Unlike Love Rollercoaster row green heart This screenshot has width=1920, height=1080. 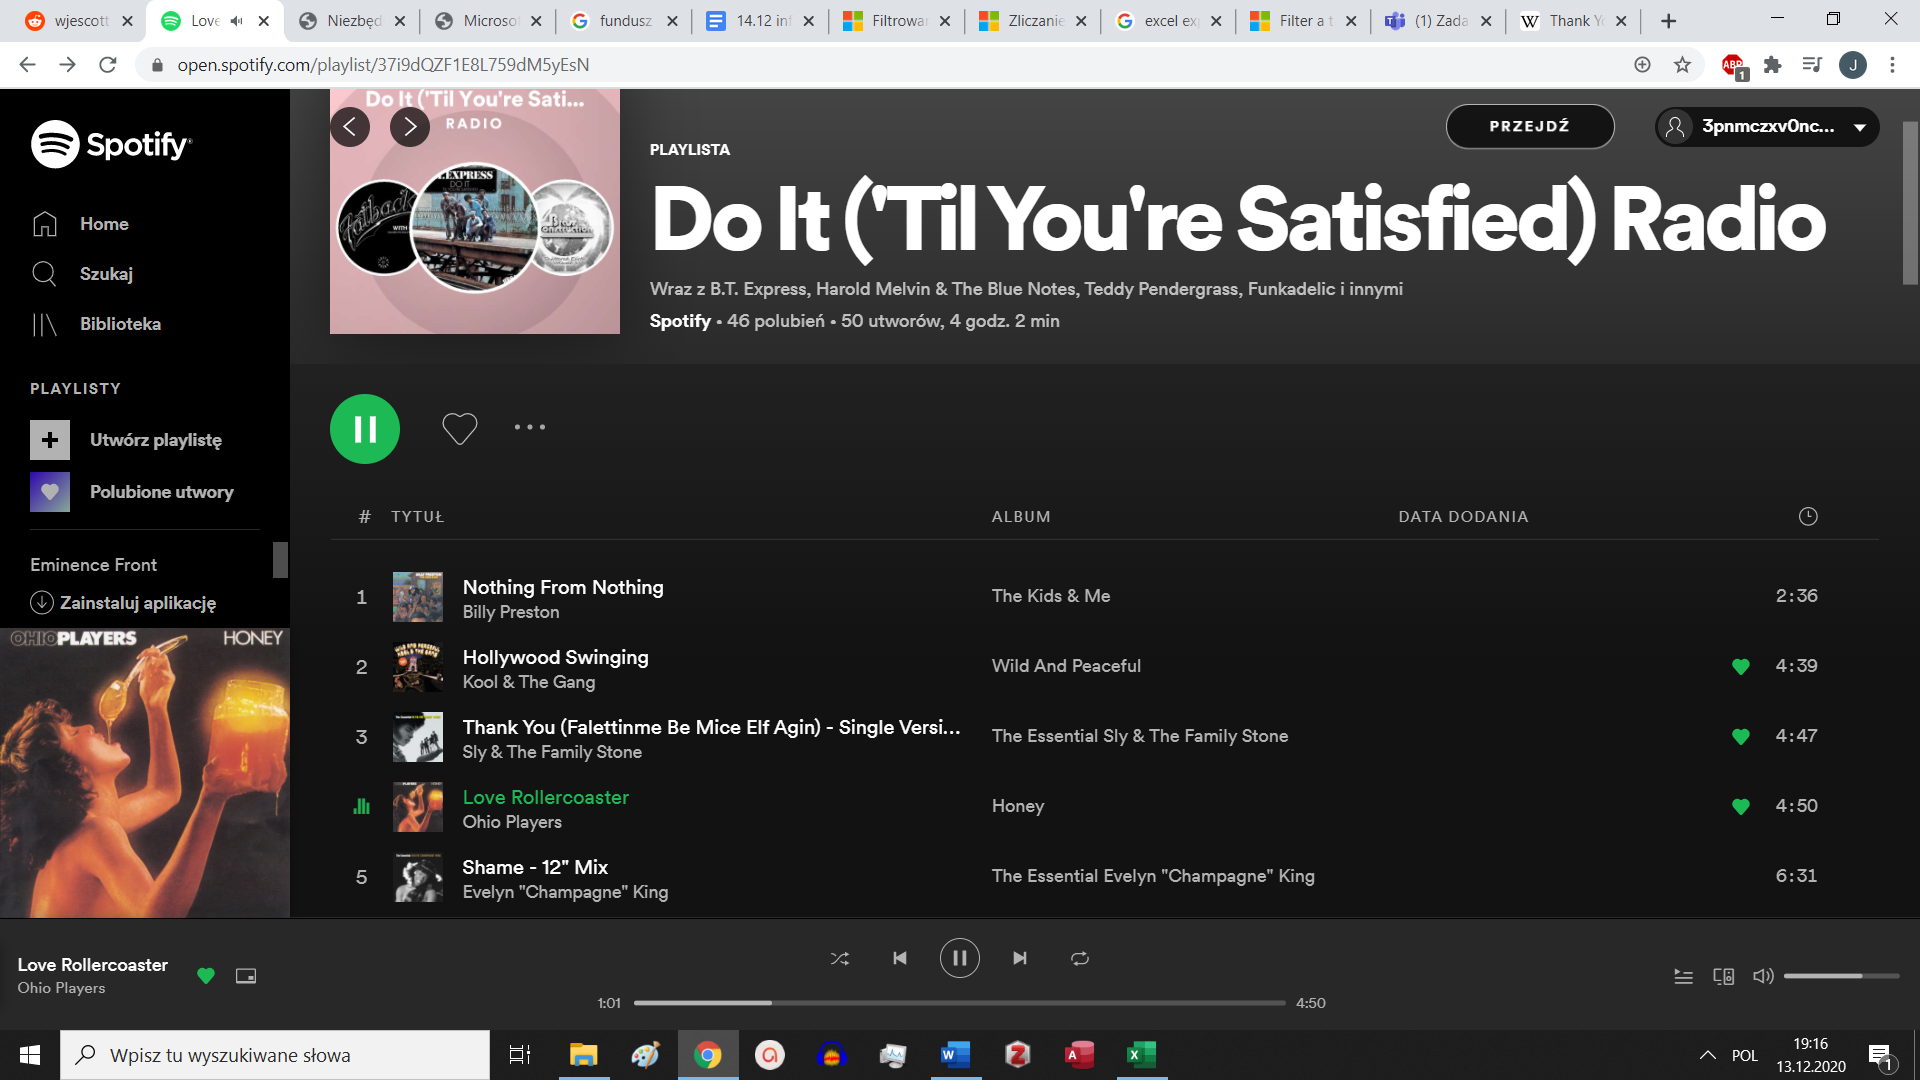pyautogui.click(x=1741, y=807)
